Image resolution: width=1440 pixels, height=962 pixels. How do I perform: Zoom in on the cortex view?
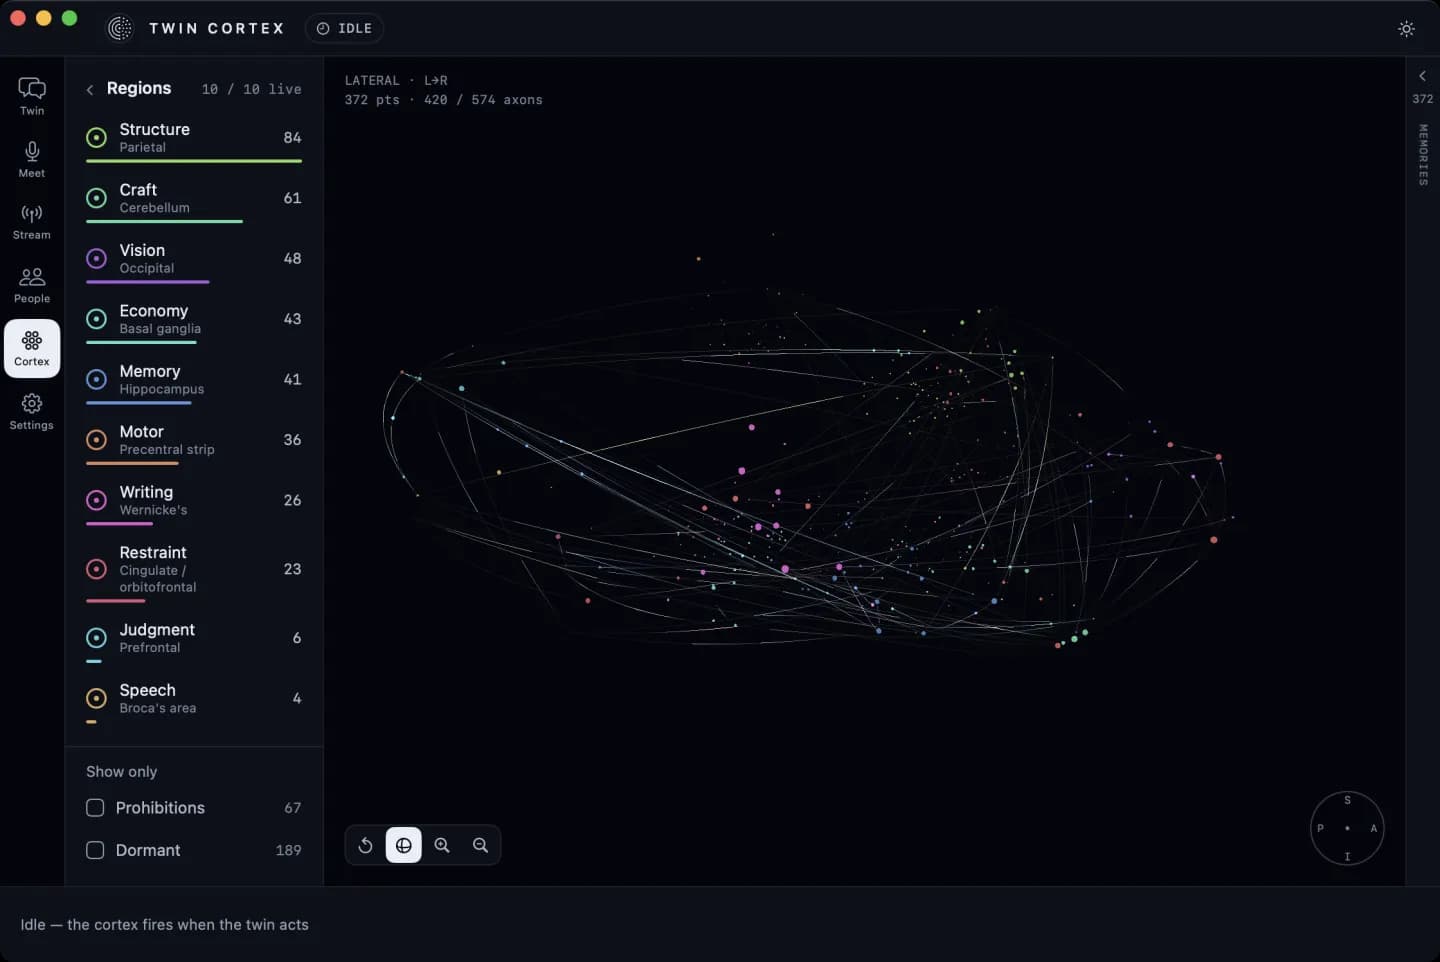[x=442, y=845]
